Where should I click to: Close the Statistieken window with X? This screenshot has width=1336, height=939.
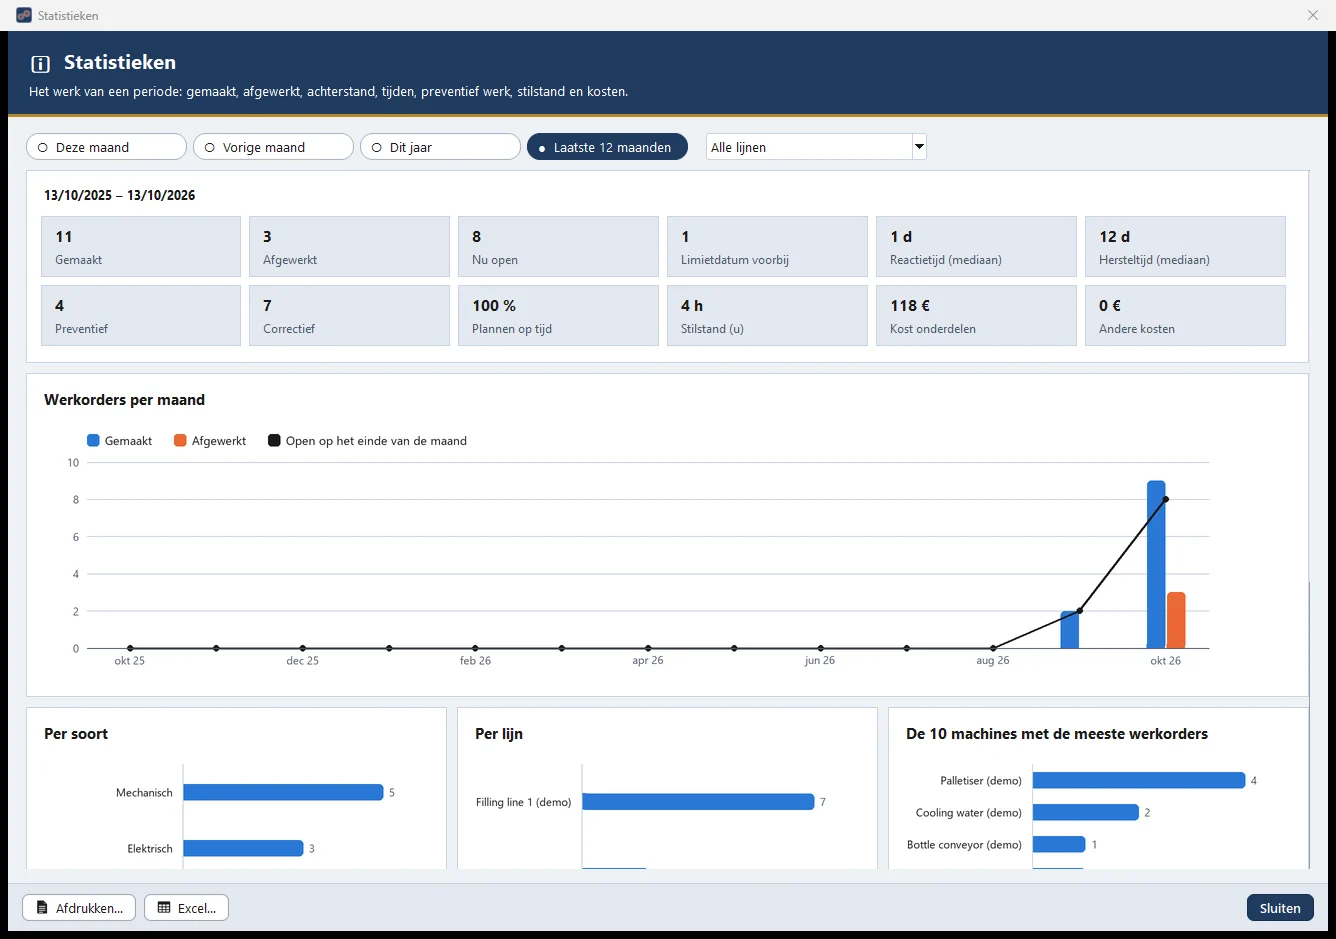coord(1313,15)
